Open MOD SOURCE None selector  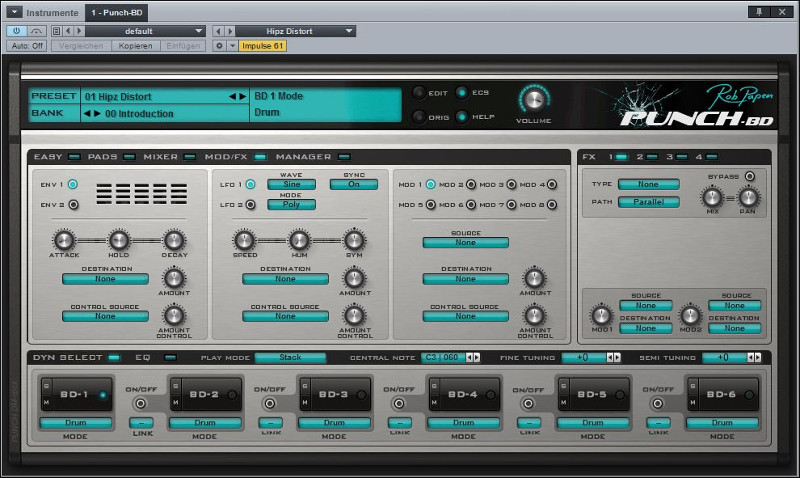coord(465,242)
